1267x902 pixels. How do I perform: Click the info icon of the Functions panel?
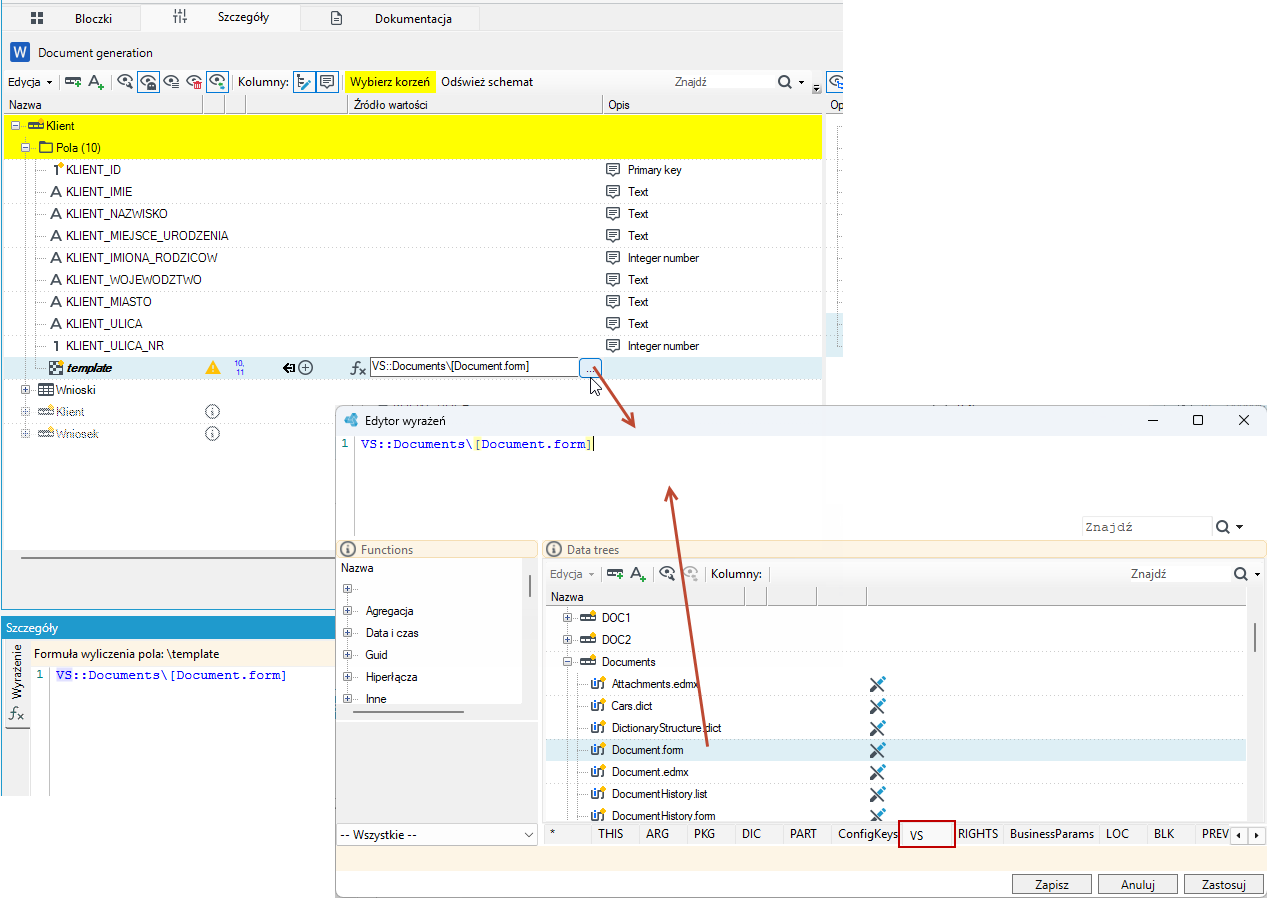pyautogui.click(x=348, y=549)
